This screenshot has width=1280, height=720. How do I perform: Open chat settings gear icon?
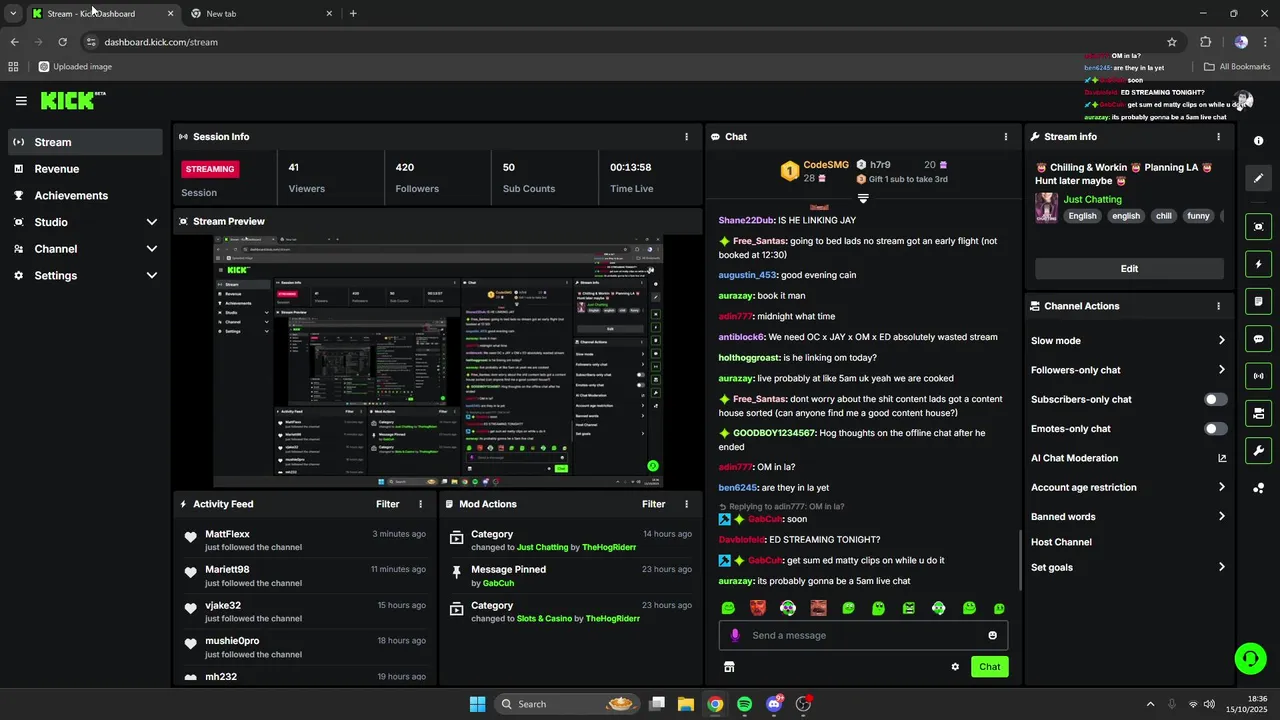click(x=955, y=667)
